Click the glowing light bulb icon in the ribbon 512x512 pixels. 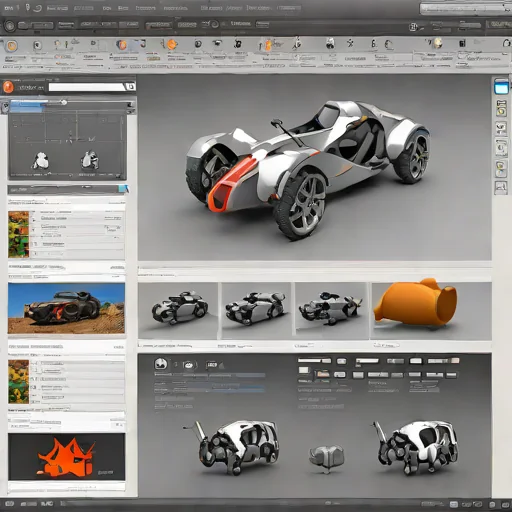[438, 43]
